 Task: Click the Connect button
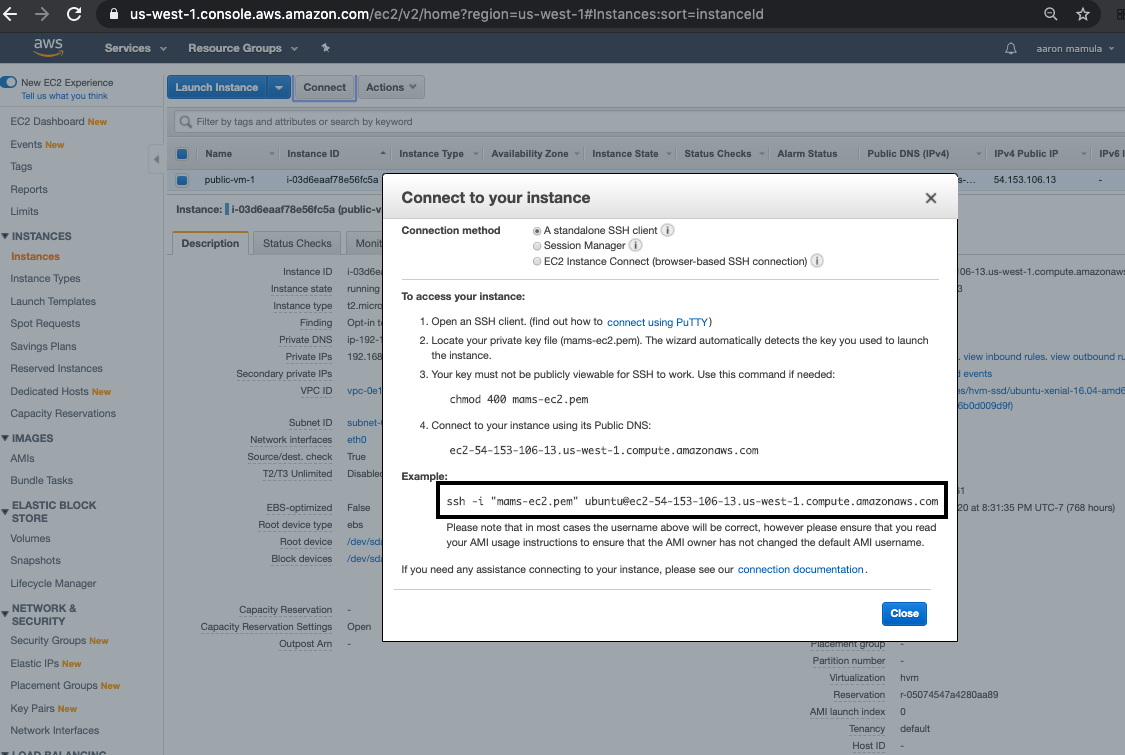pos(324,88)
